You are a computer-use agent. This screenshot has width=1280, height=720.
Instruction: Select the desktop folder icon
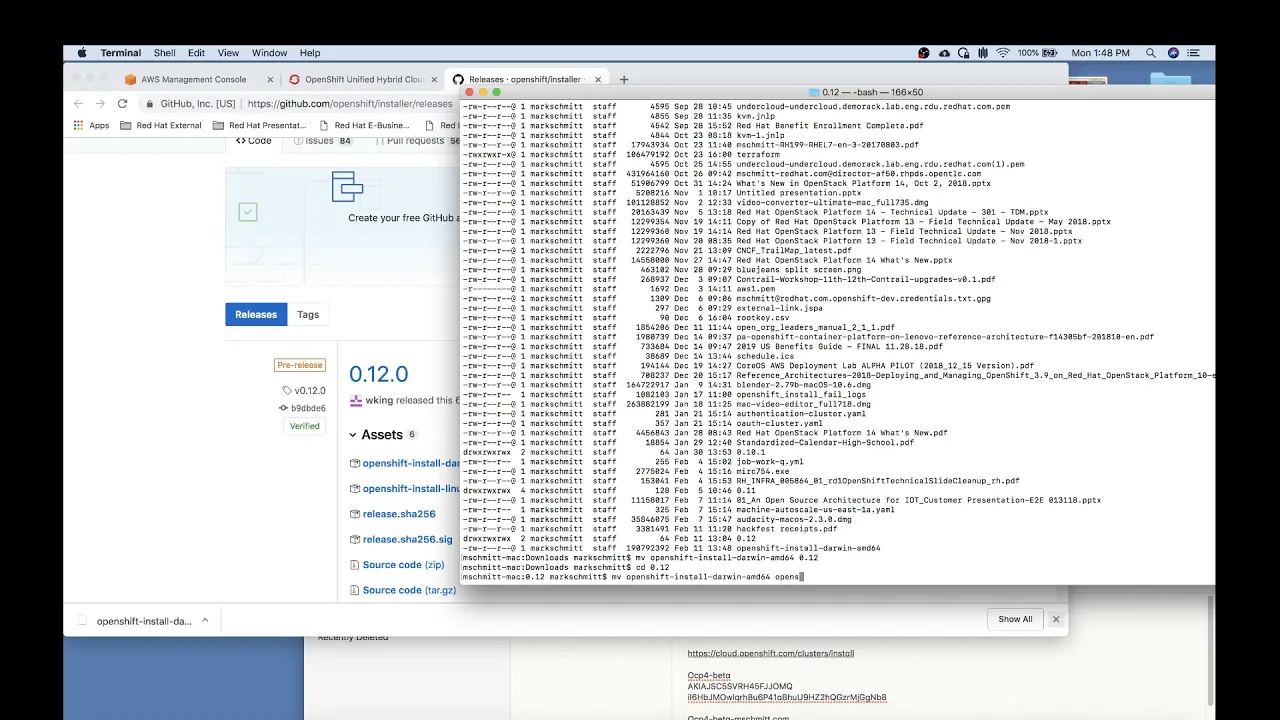point(1170,80)
